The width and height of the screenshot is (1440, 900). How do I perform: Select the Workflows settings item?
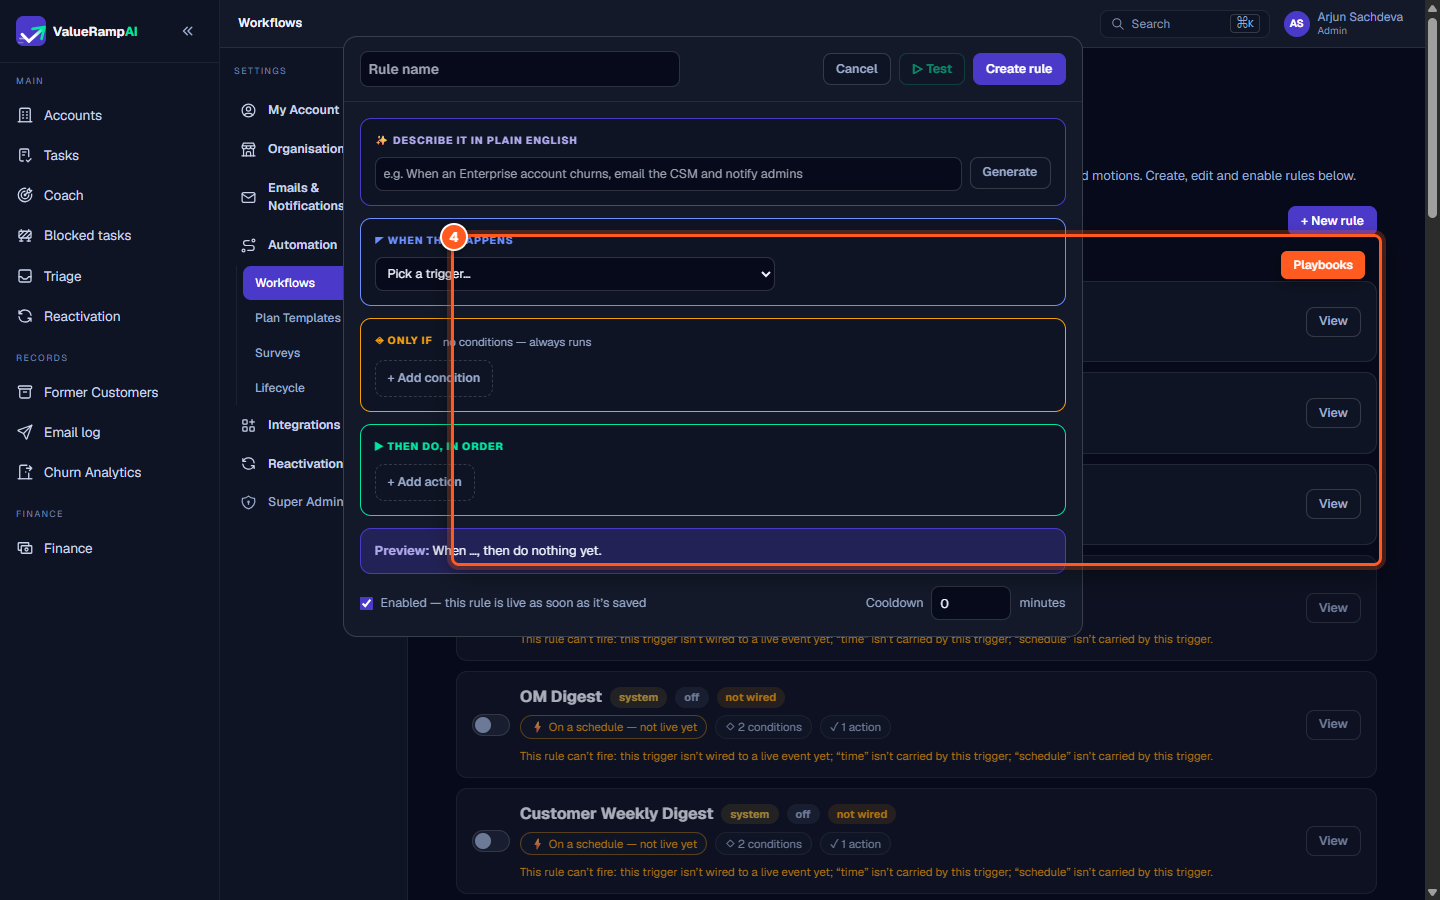(293, 283)
